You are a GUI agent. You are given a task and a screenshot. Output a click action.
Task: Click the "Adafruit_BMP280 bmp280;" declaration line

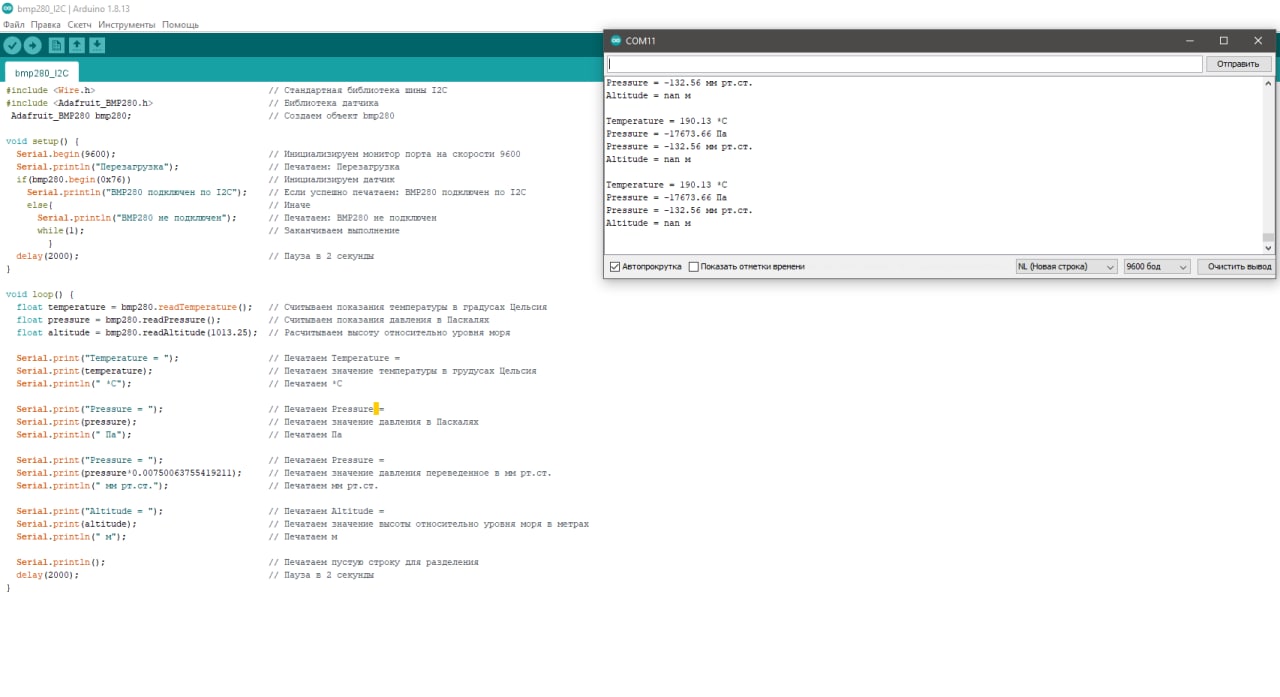[71, 116]
